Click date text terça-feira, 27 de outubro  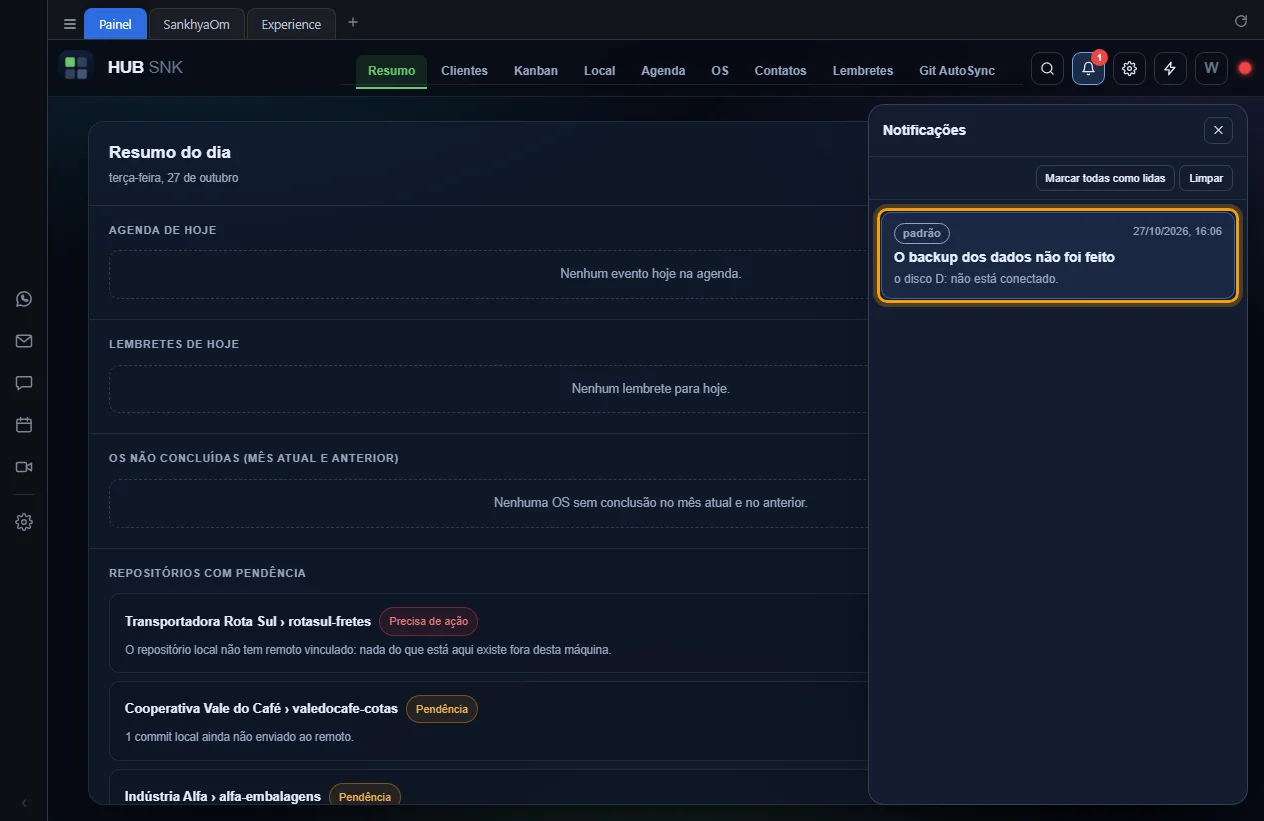174,178
